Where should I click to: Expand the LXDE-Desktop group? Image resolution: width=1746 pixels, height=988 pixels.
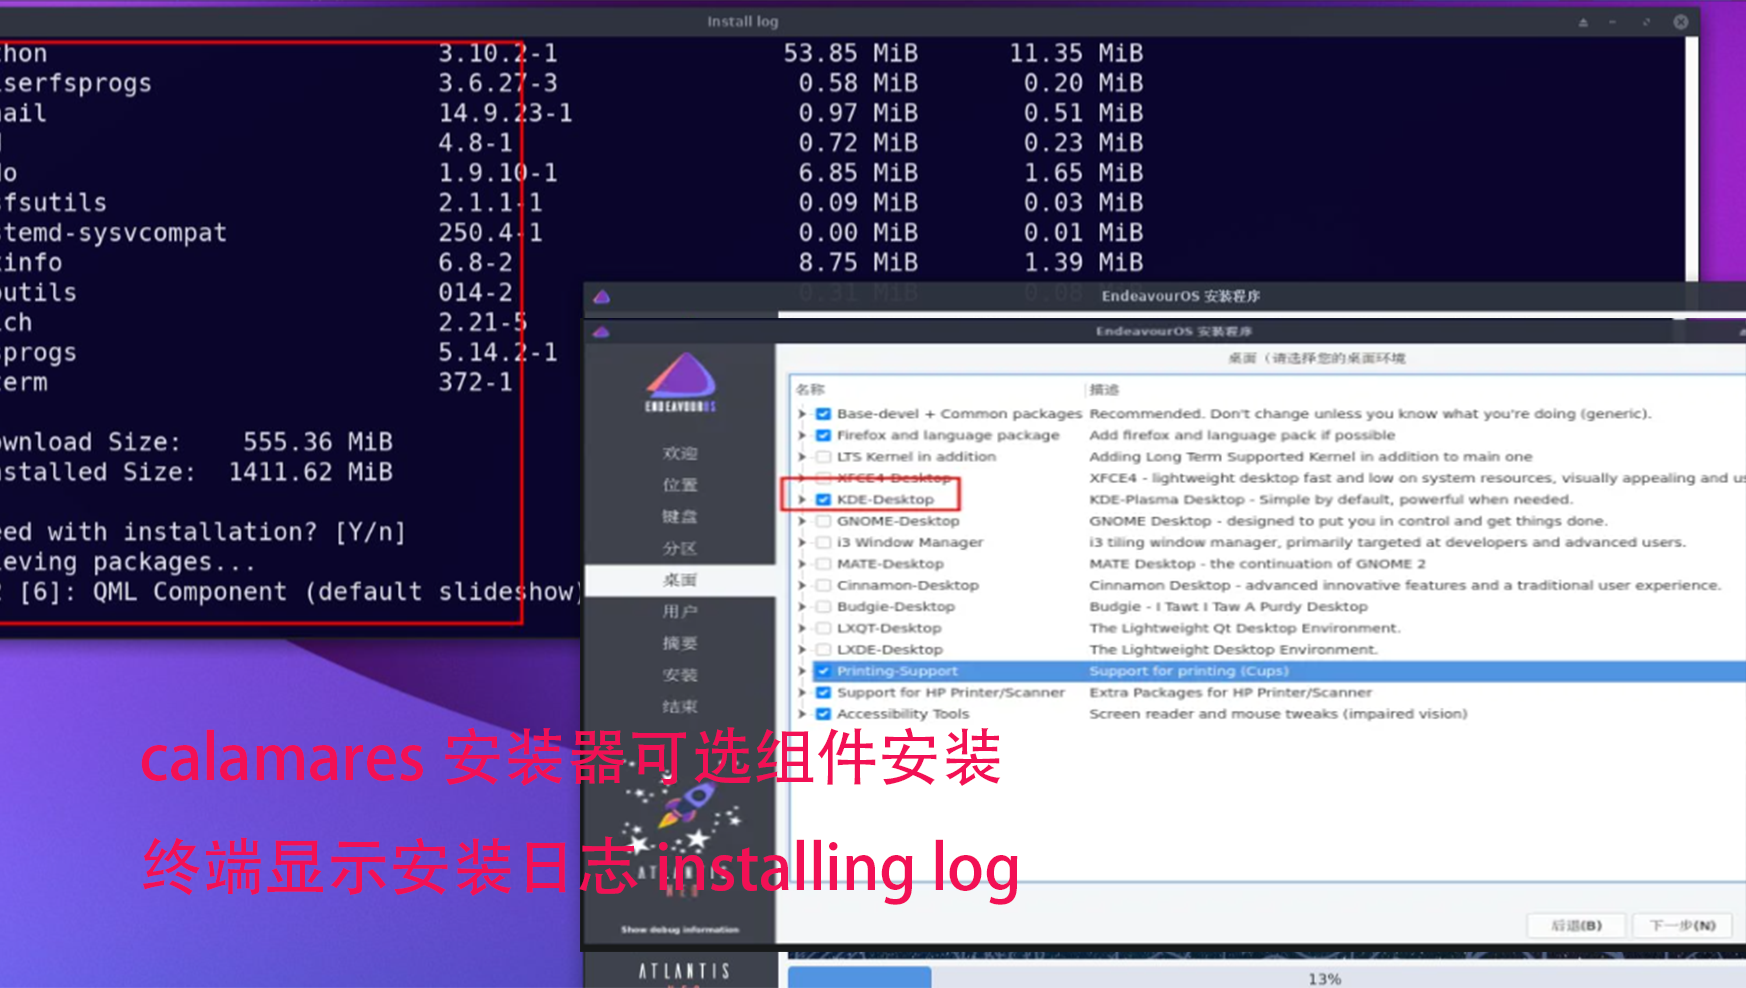(802, 650)
